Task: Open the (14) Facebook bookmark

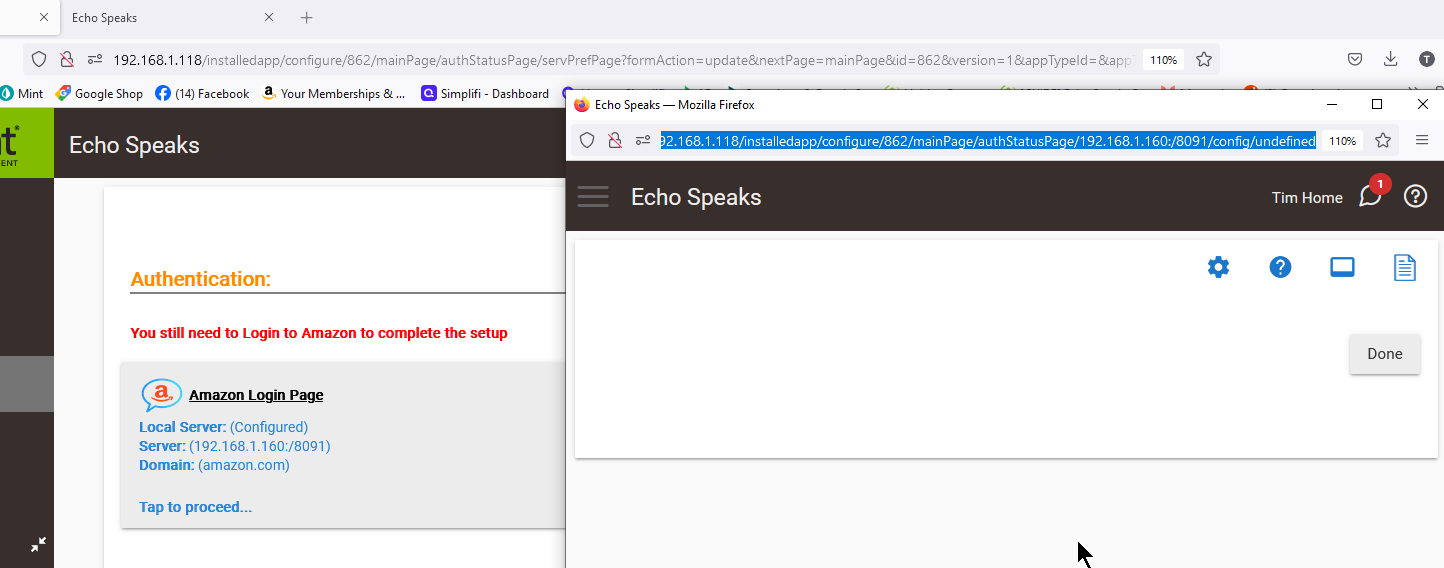Action: tap(202, 93)
